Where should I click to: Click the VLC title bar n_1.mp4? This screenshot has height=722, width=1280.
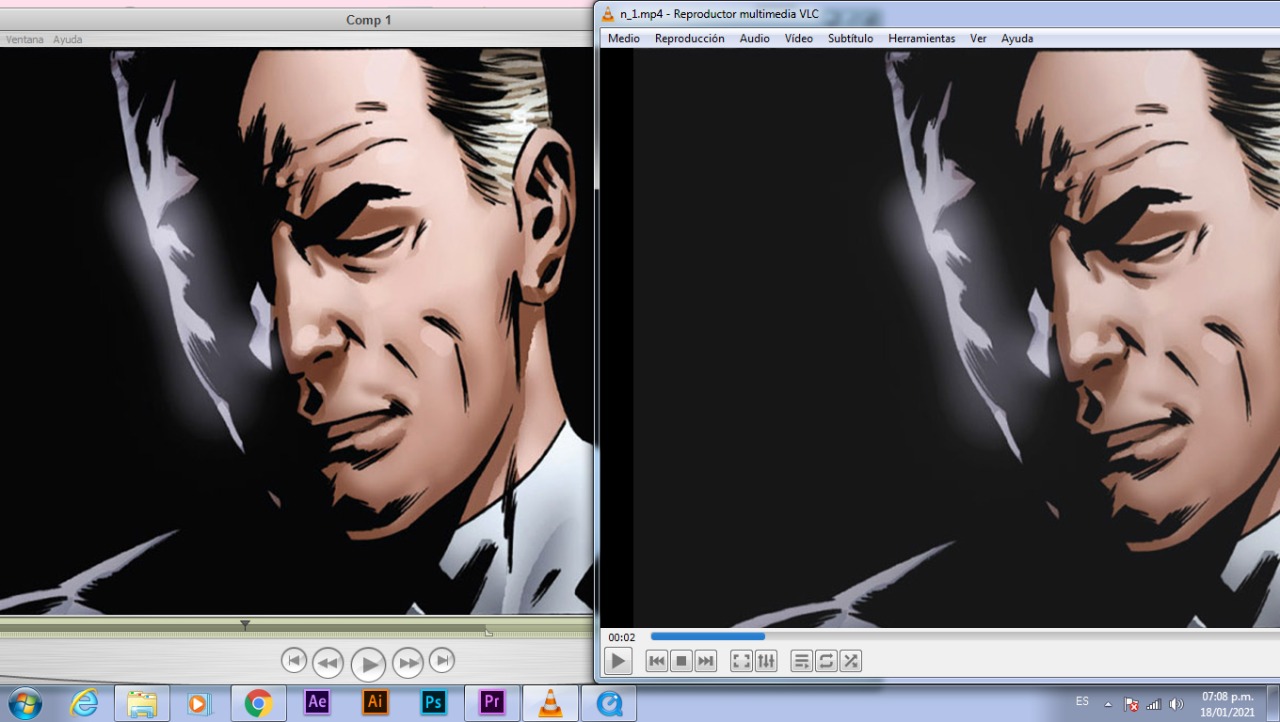[x=719, y=13]
